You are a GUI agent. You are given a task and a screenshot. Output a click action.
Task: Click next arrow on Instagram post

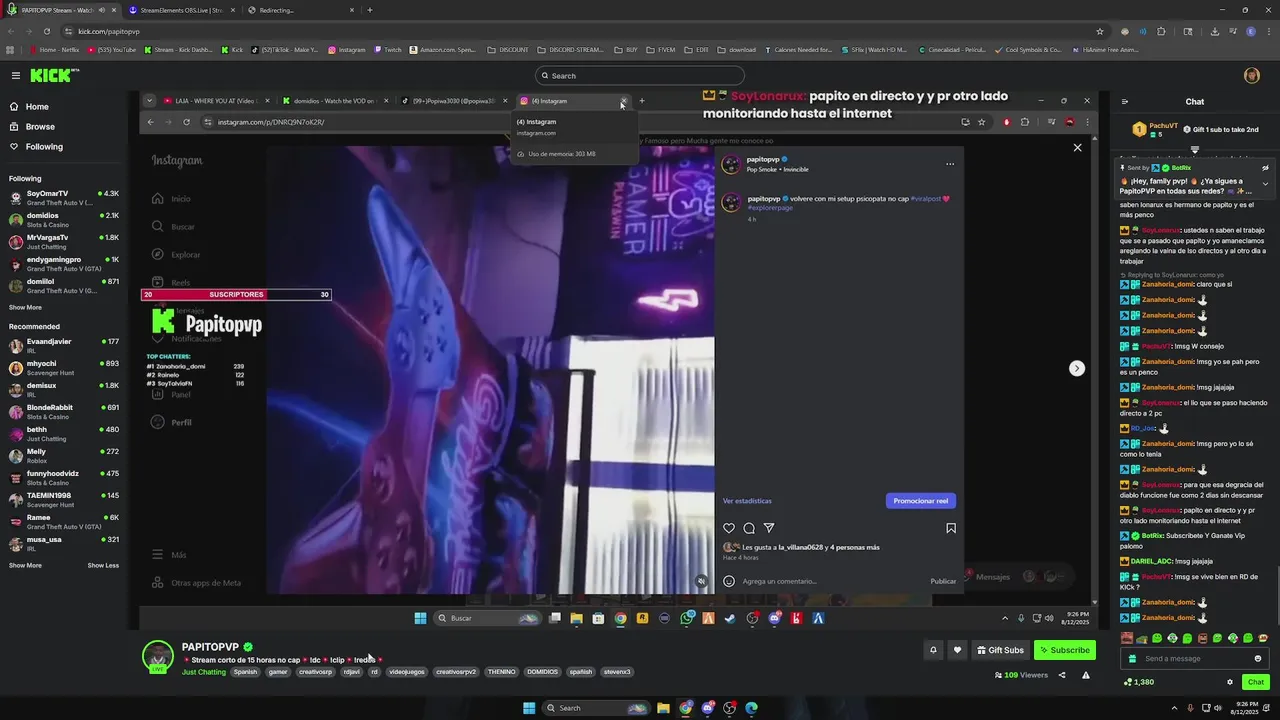click(1076, 368)
